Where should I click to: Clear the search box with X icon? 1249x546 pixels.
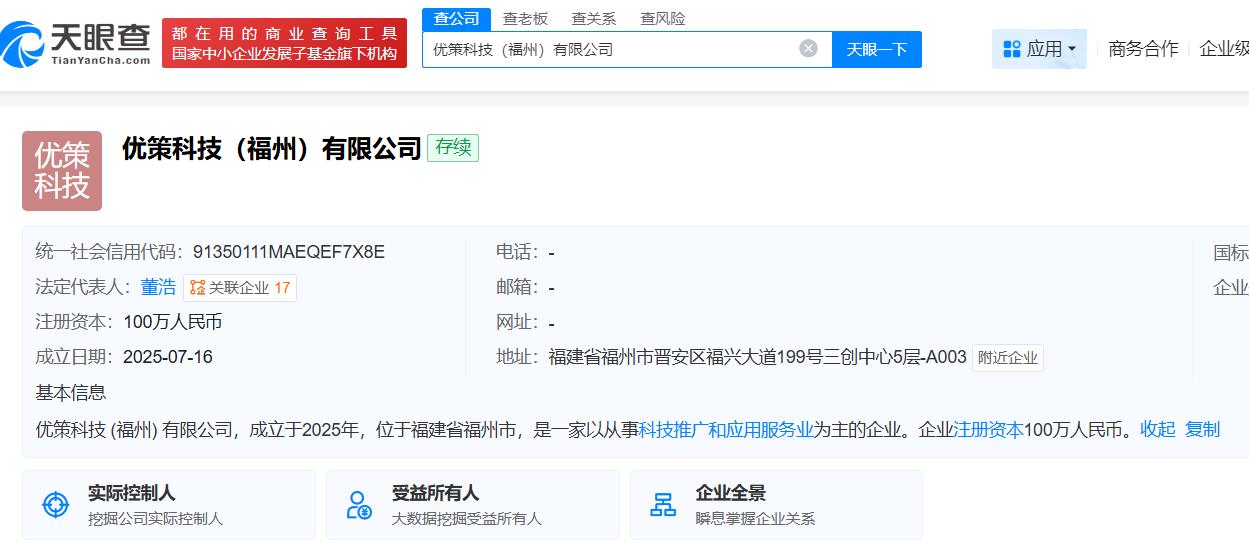click(x=808, y=49)
